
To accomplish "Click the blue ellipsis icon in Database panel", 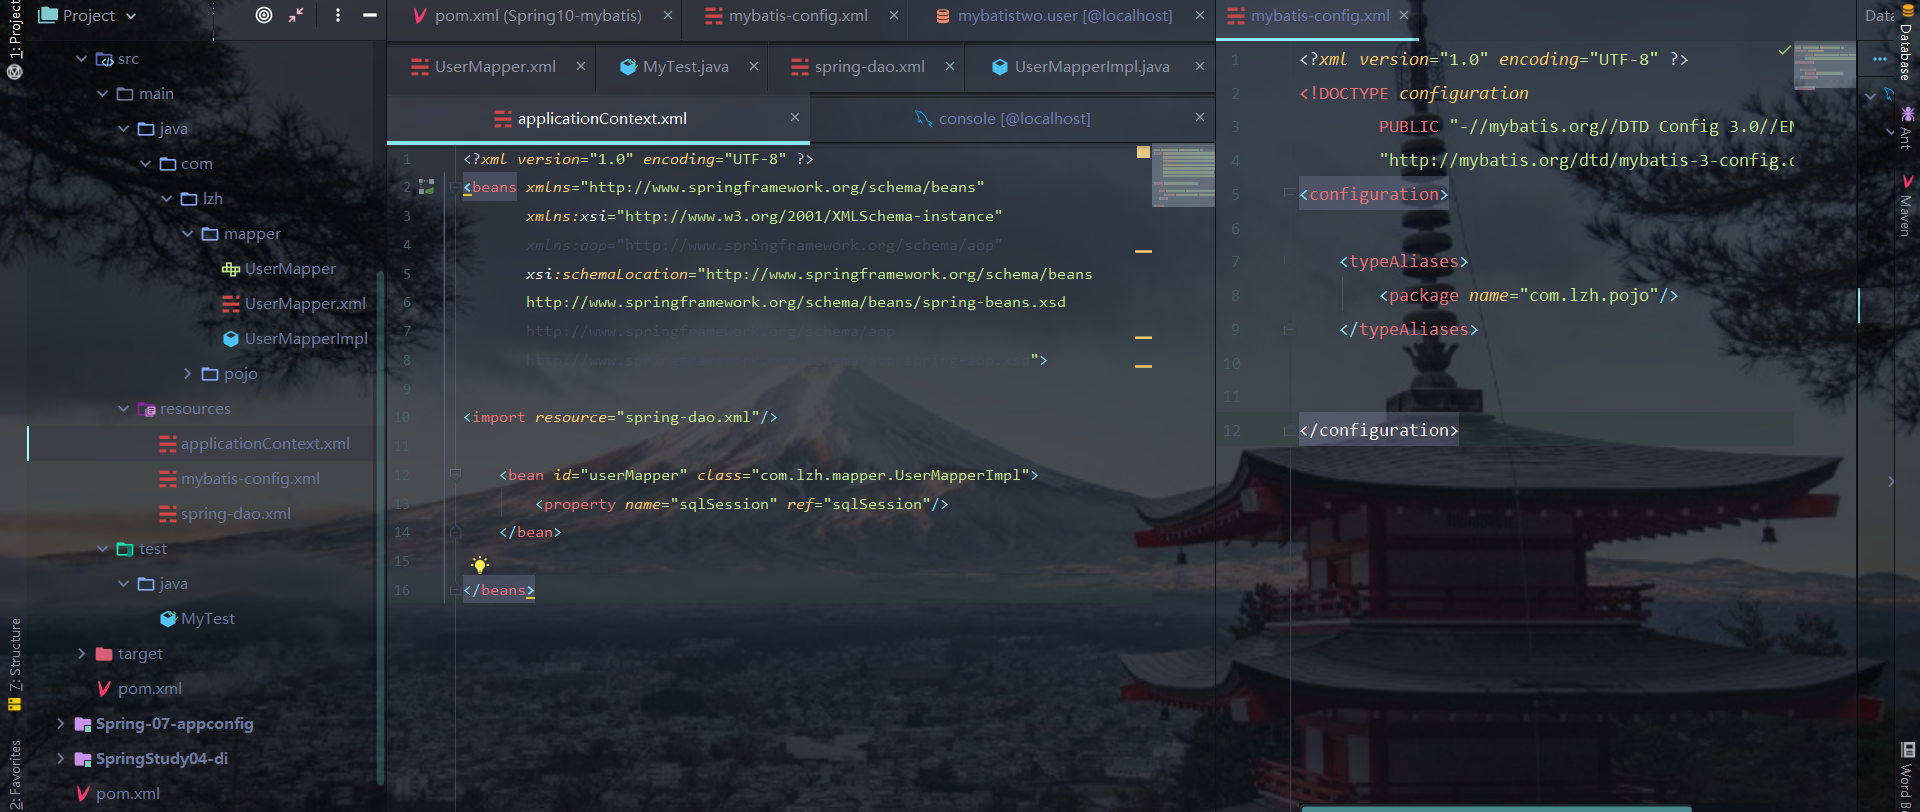I will [x=1880, y=59].
